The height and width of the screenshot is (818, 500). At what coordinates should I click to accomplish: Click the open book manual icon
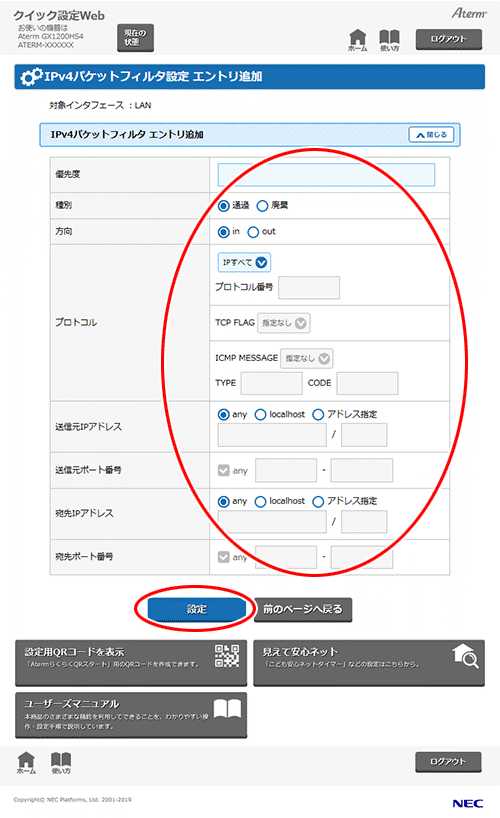click(227, 708)
